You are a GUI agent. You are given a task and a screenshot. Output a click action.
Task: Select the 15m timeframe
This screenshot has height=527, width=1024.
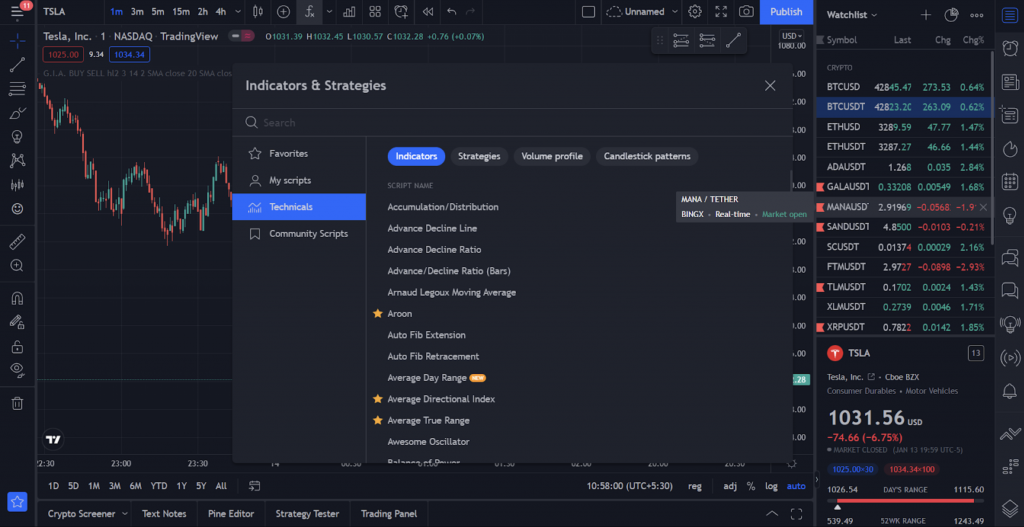point(181,12)
